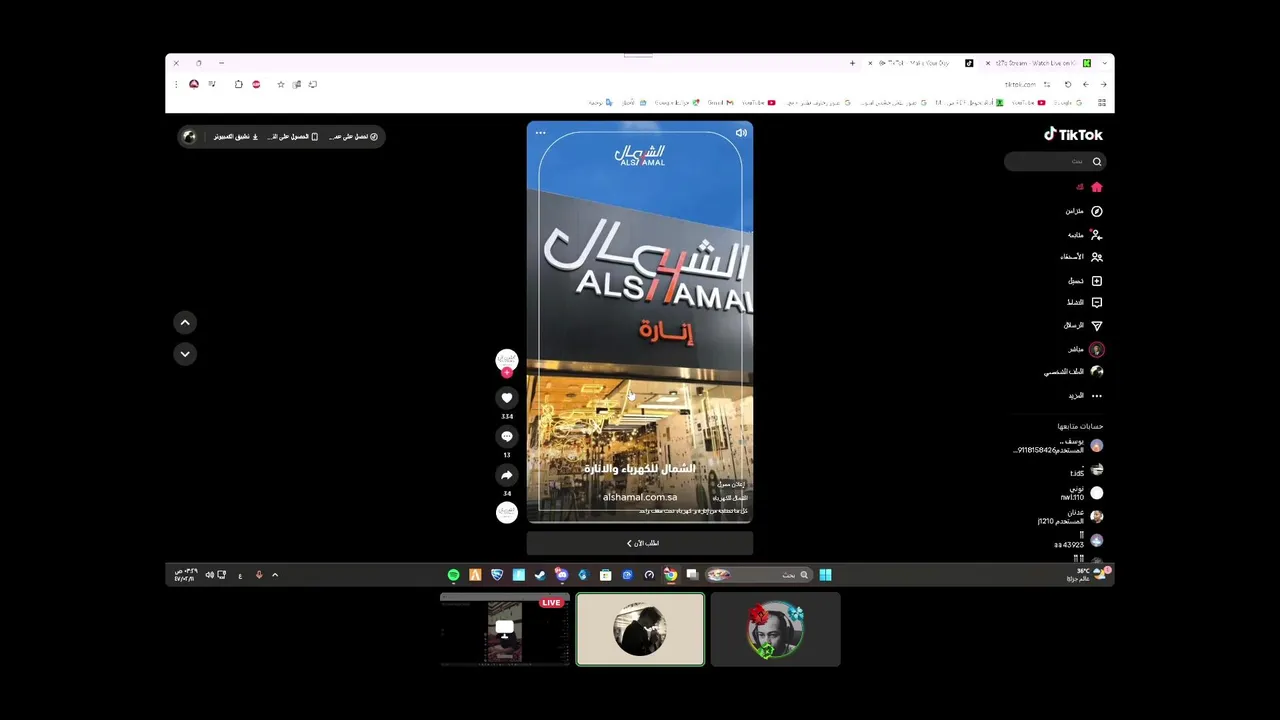Open the video three-dots options menu
Image resolution: width=1280 pixels, height=720 pixels.
[x=541, y=132]
